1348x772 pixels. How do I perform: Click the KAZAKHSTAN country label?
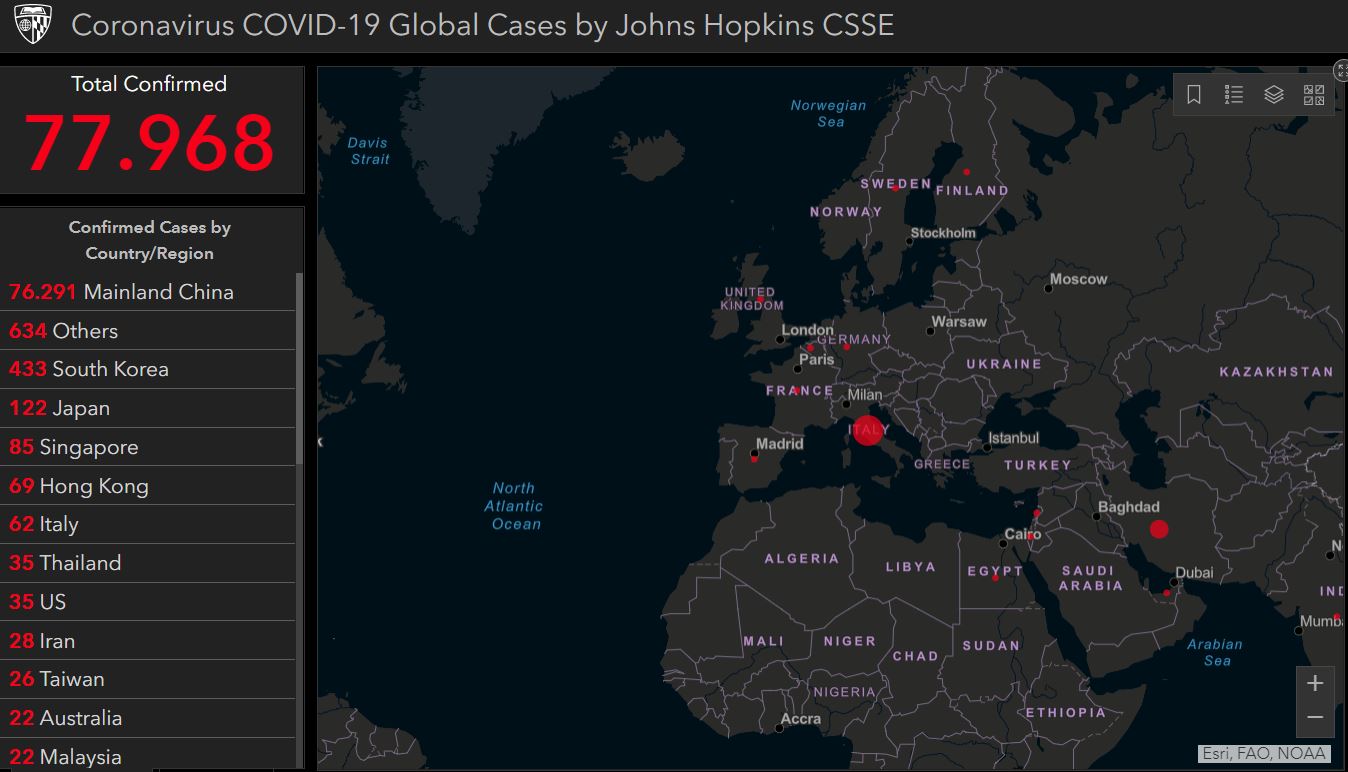pos(1276,371)
